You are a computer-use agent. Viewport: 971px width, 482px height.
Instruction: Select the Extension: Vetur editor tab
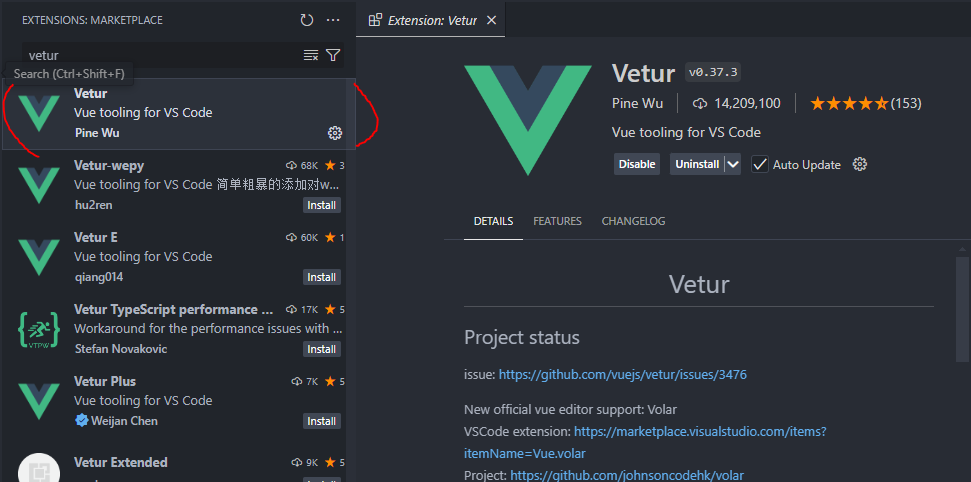[431, 20]
